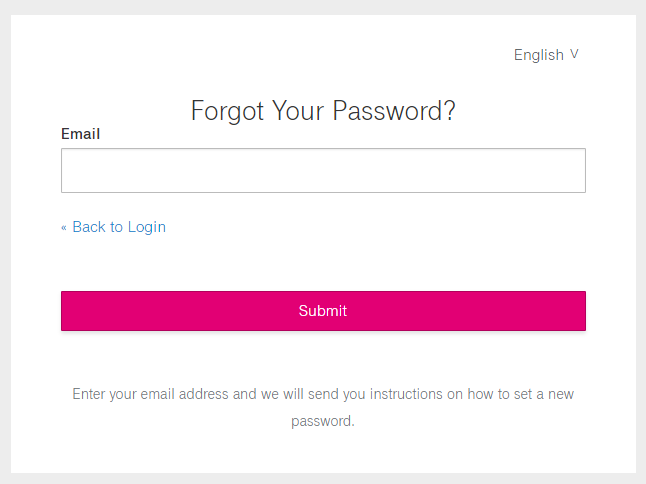
Task: Click inside the Email input field
Action: click(323, 171)
